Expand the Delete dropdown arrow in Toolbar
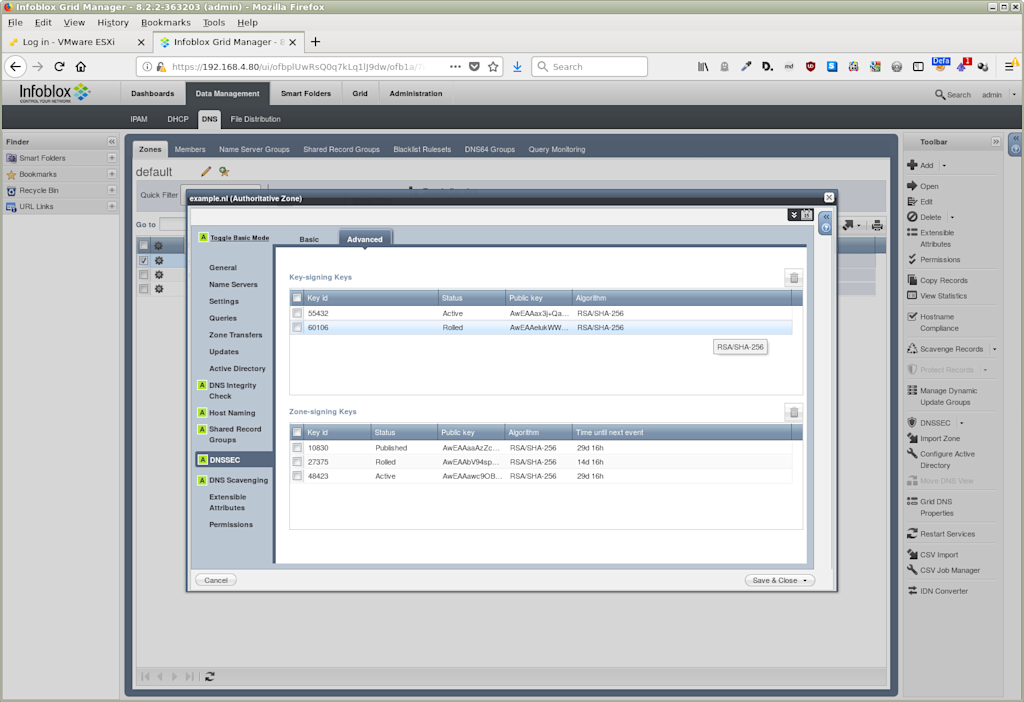This screenshot has height=702, width=1024. (952, 217)
